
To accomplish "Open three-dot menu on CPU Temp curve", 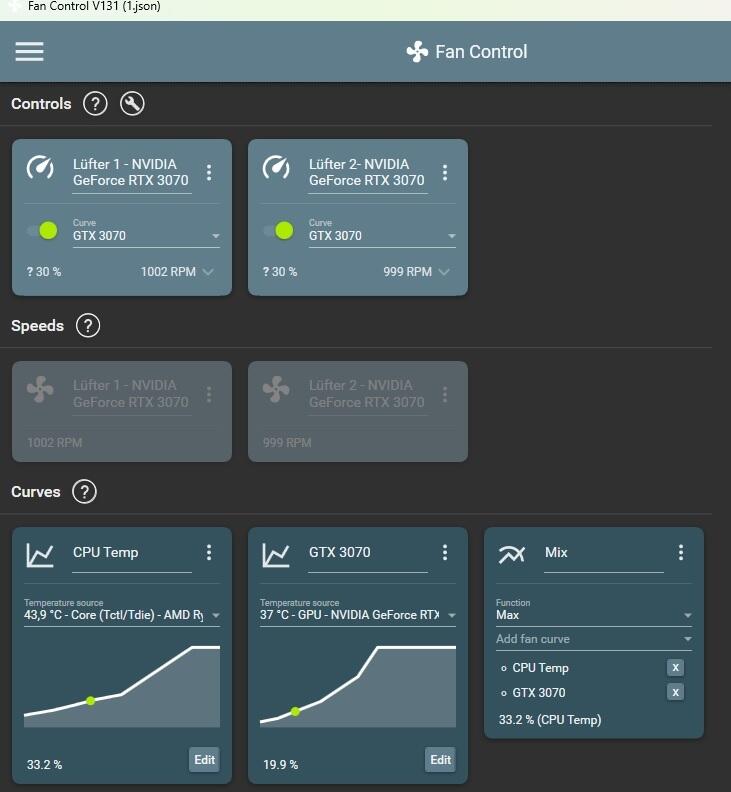I will coord(209,552).
